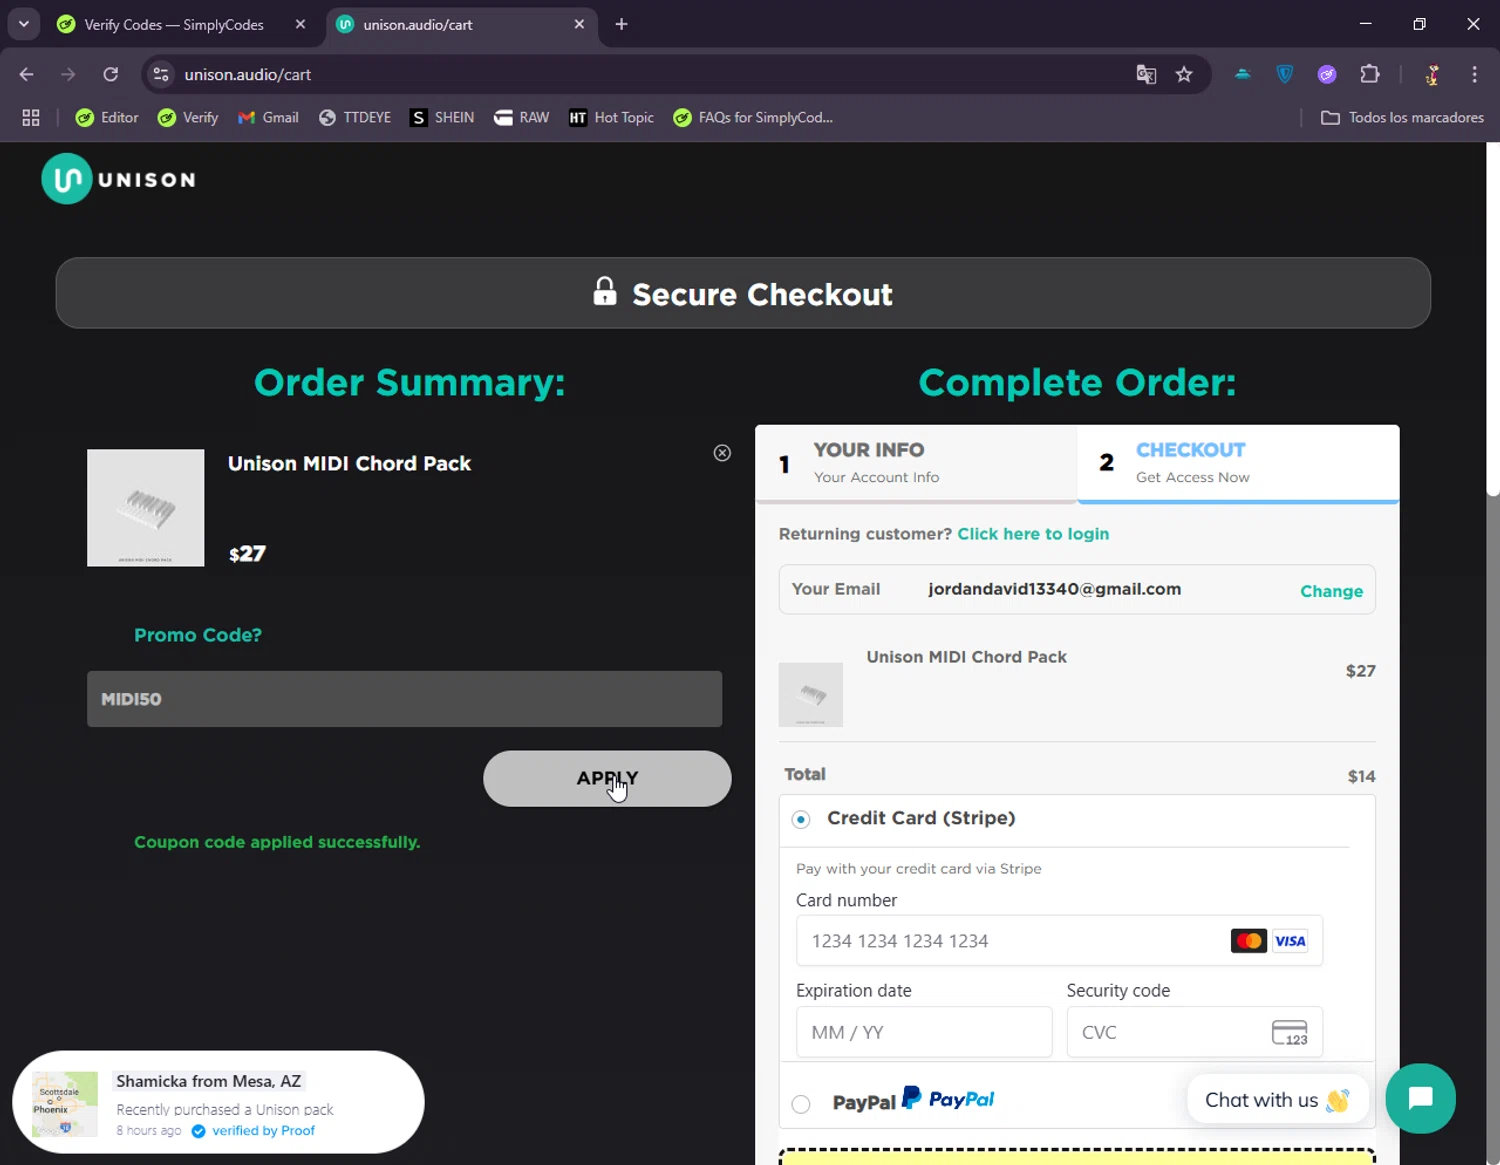Screen dimensions: 1500x1165
Task: View site information icon in address bar
Action: [x=161, y=74]
